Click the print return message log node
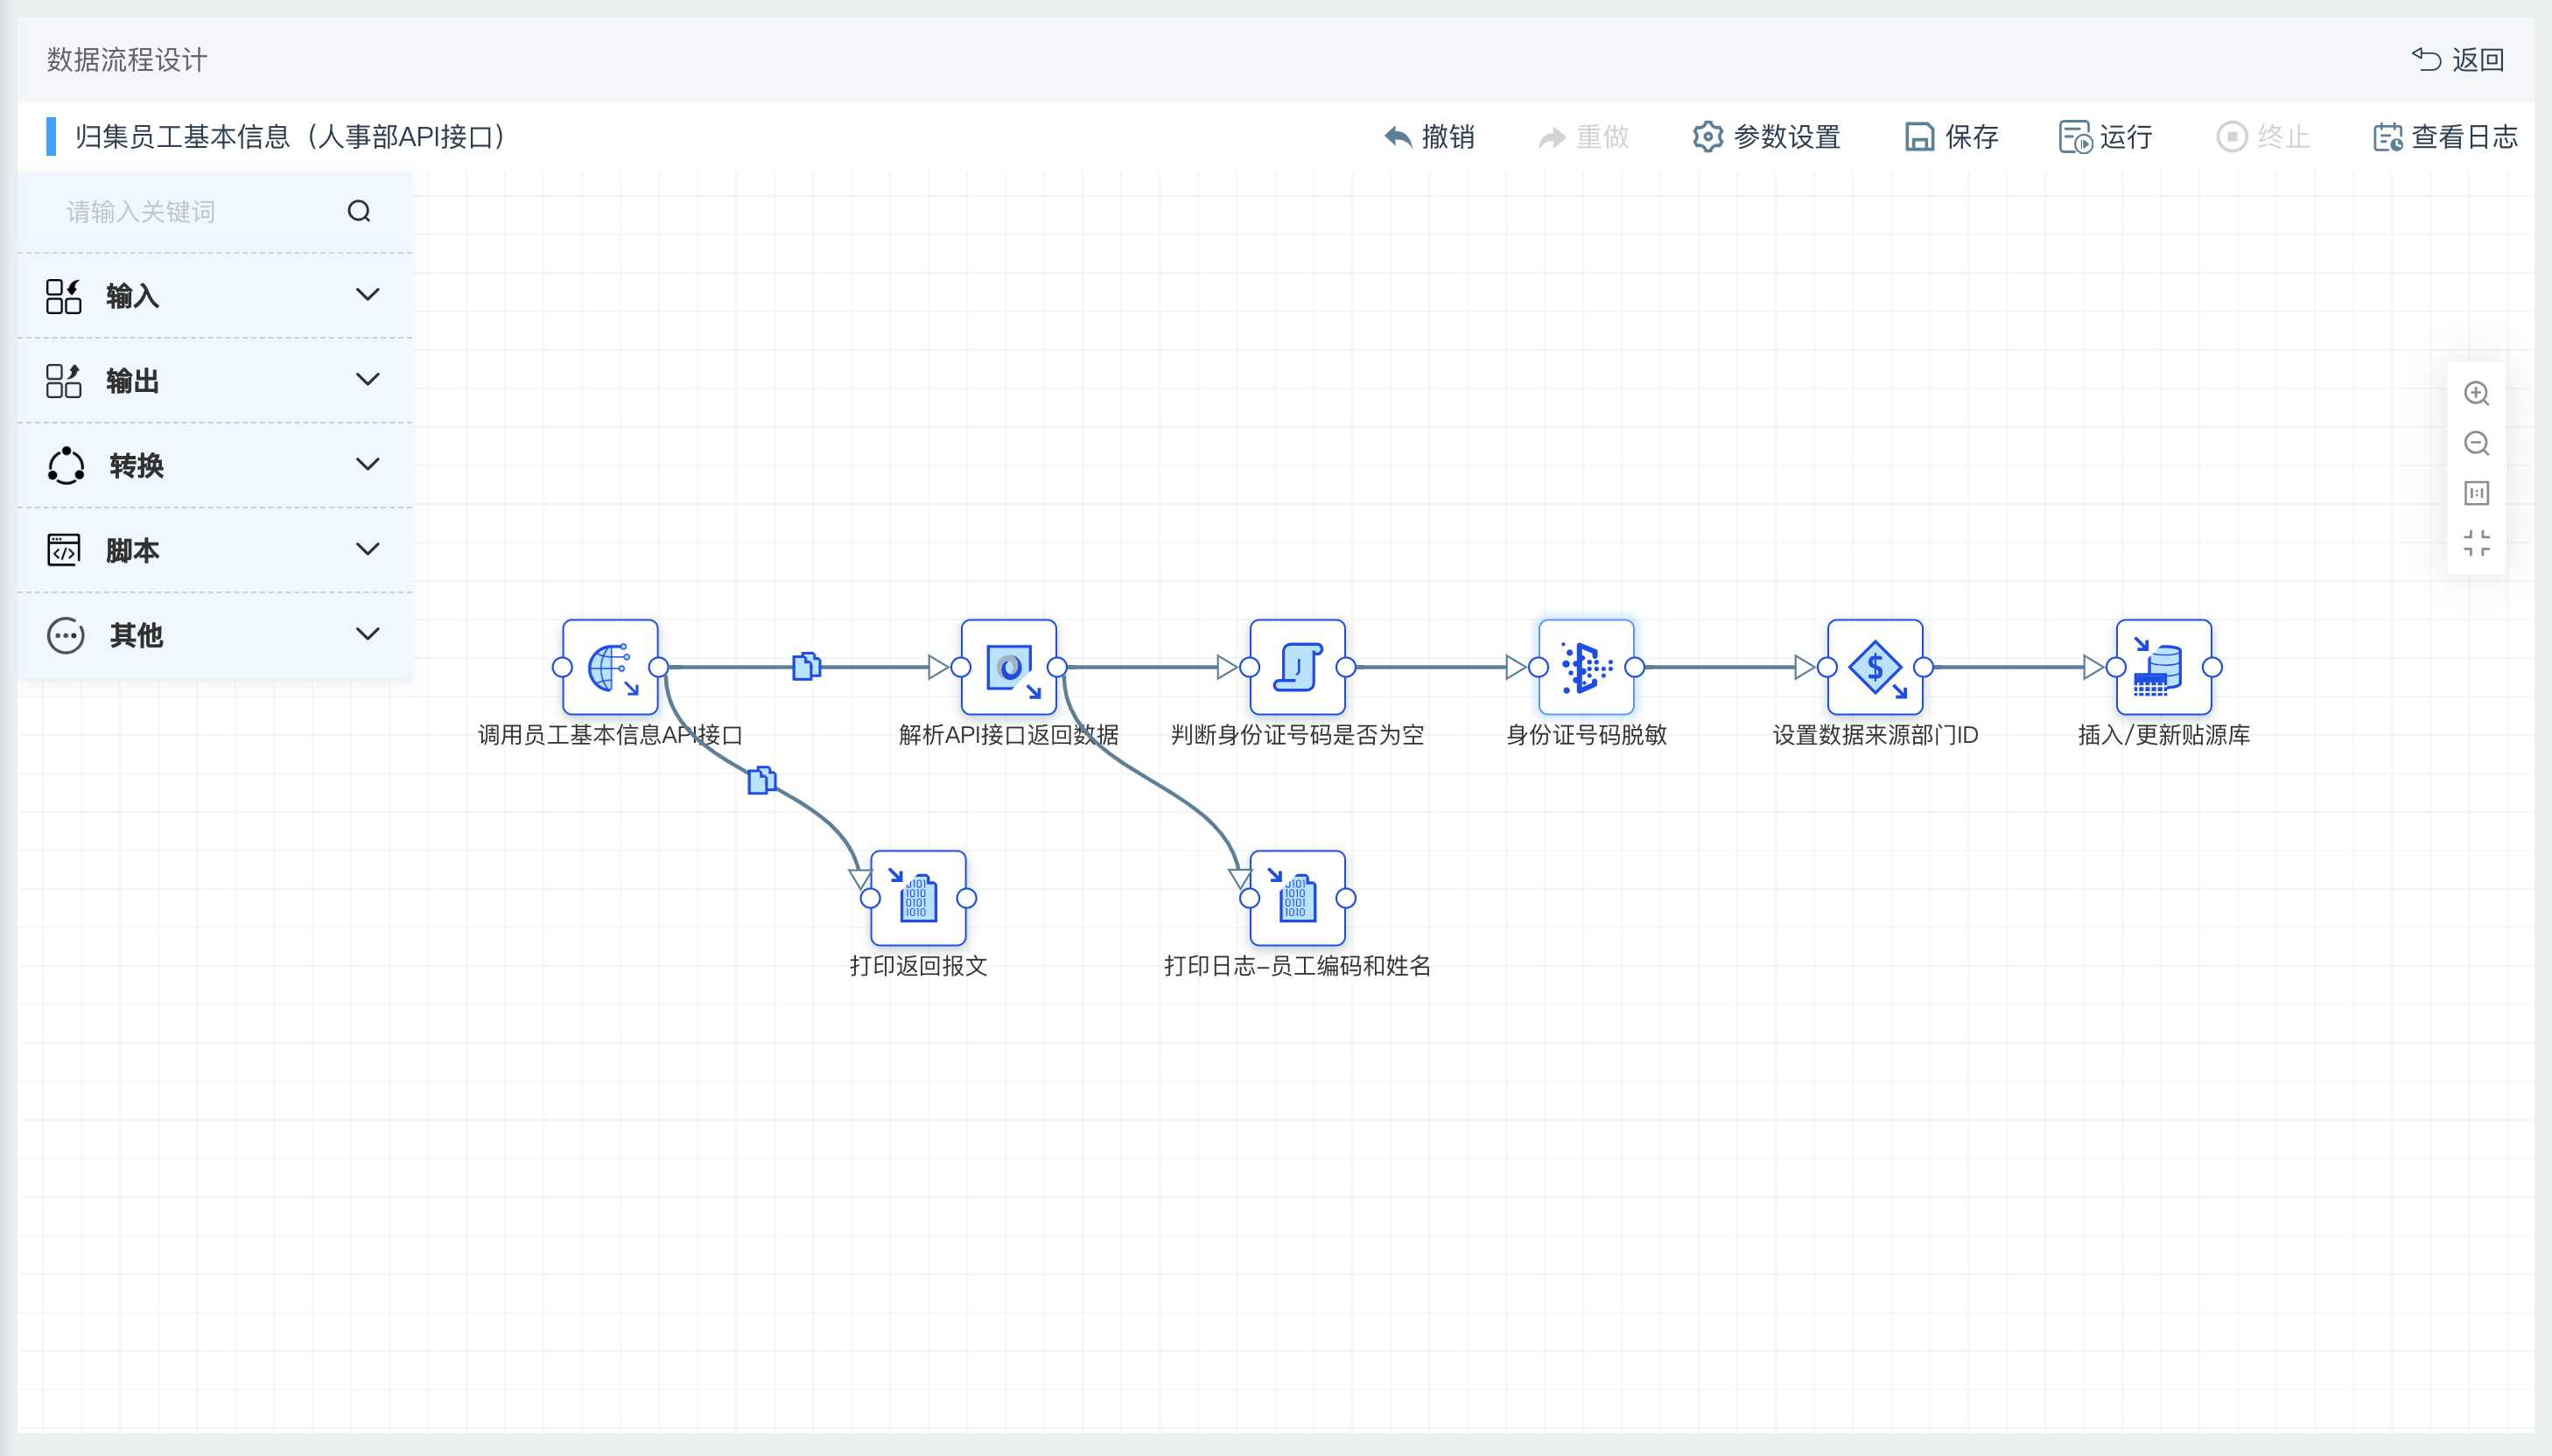The height and width of the screenshot is (1456, 2552). (918, 898)
